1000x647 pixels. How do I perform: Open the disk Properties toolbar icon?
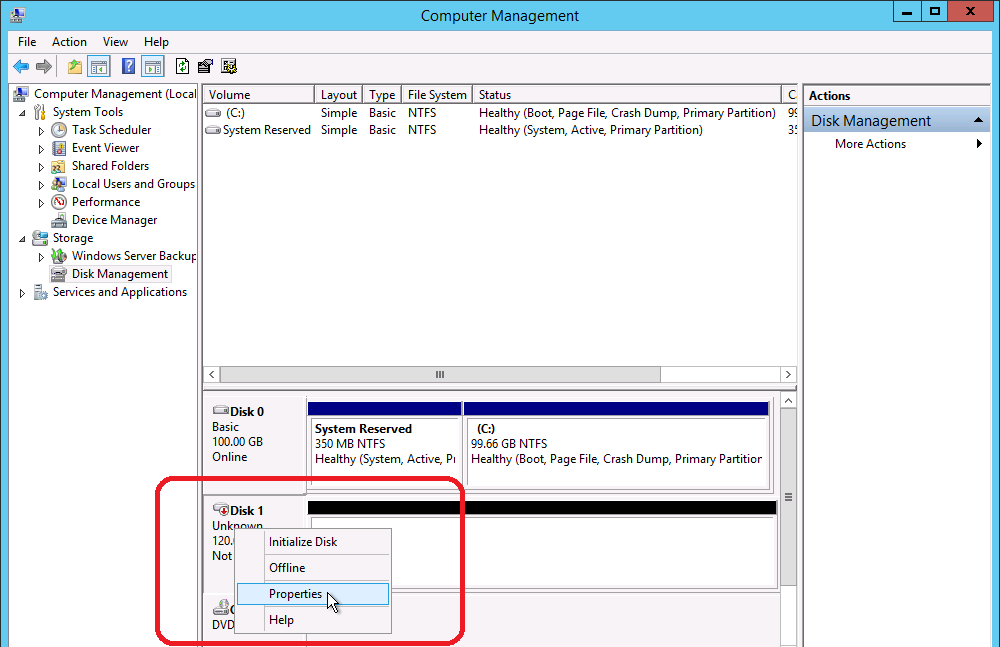coord(205,67)
